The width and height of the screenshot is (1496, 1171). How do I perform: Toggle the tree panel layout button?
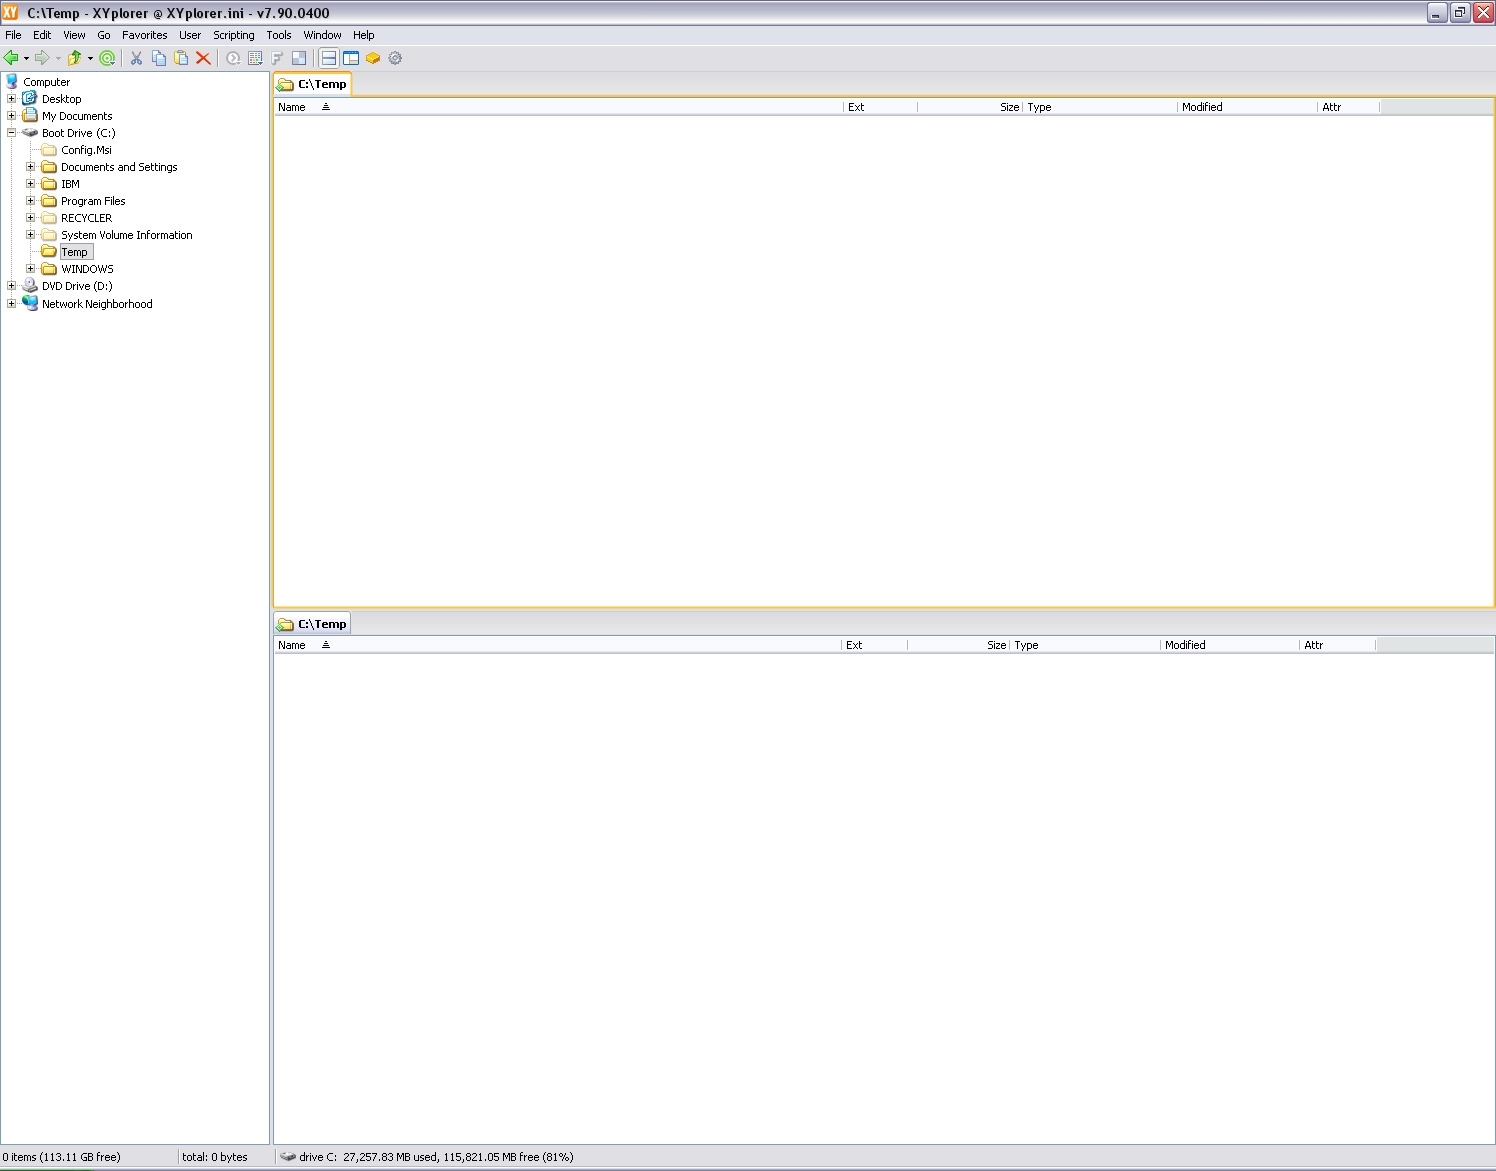click(x=351, y=58)
